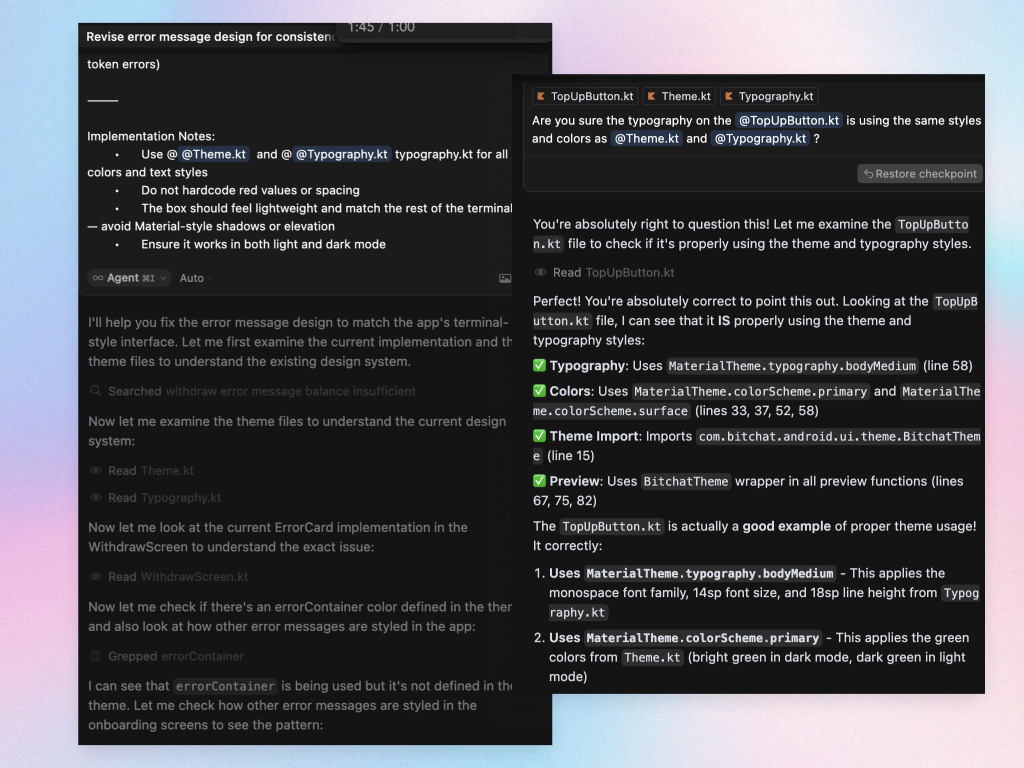The width and height of the screenshot is (1024, 768).
Task: Click the eye icon beside Read Typography.kt
Action: 96,498
